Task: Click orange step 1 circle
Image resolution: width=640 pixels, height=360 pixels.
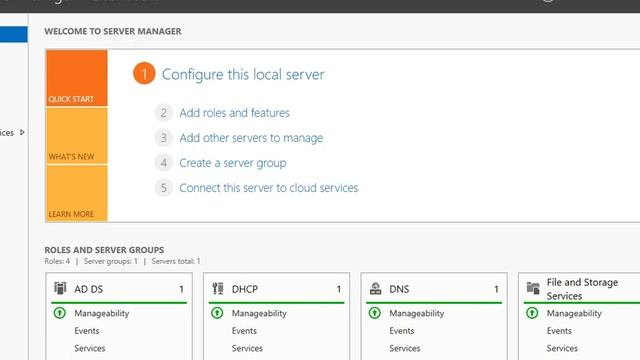Action: click(x=144, y=73)
